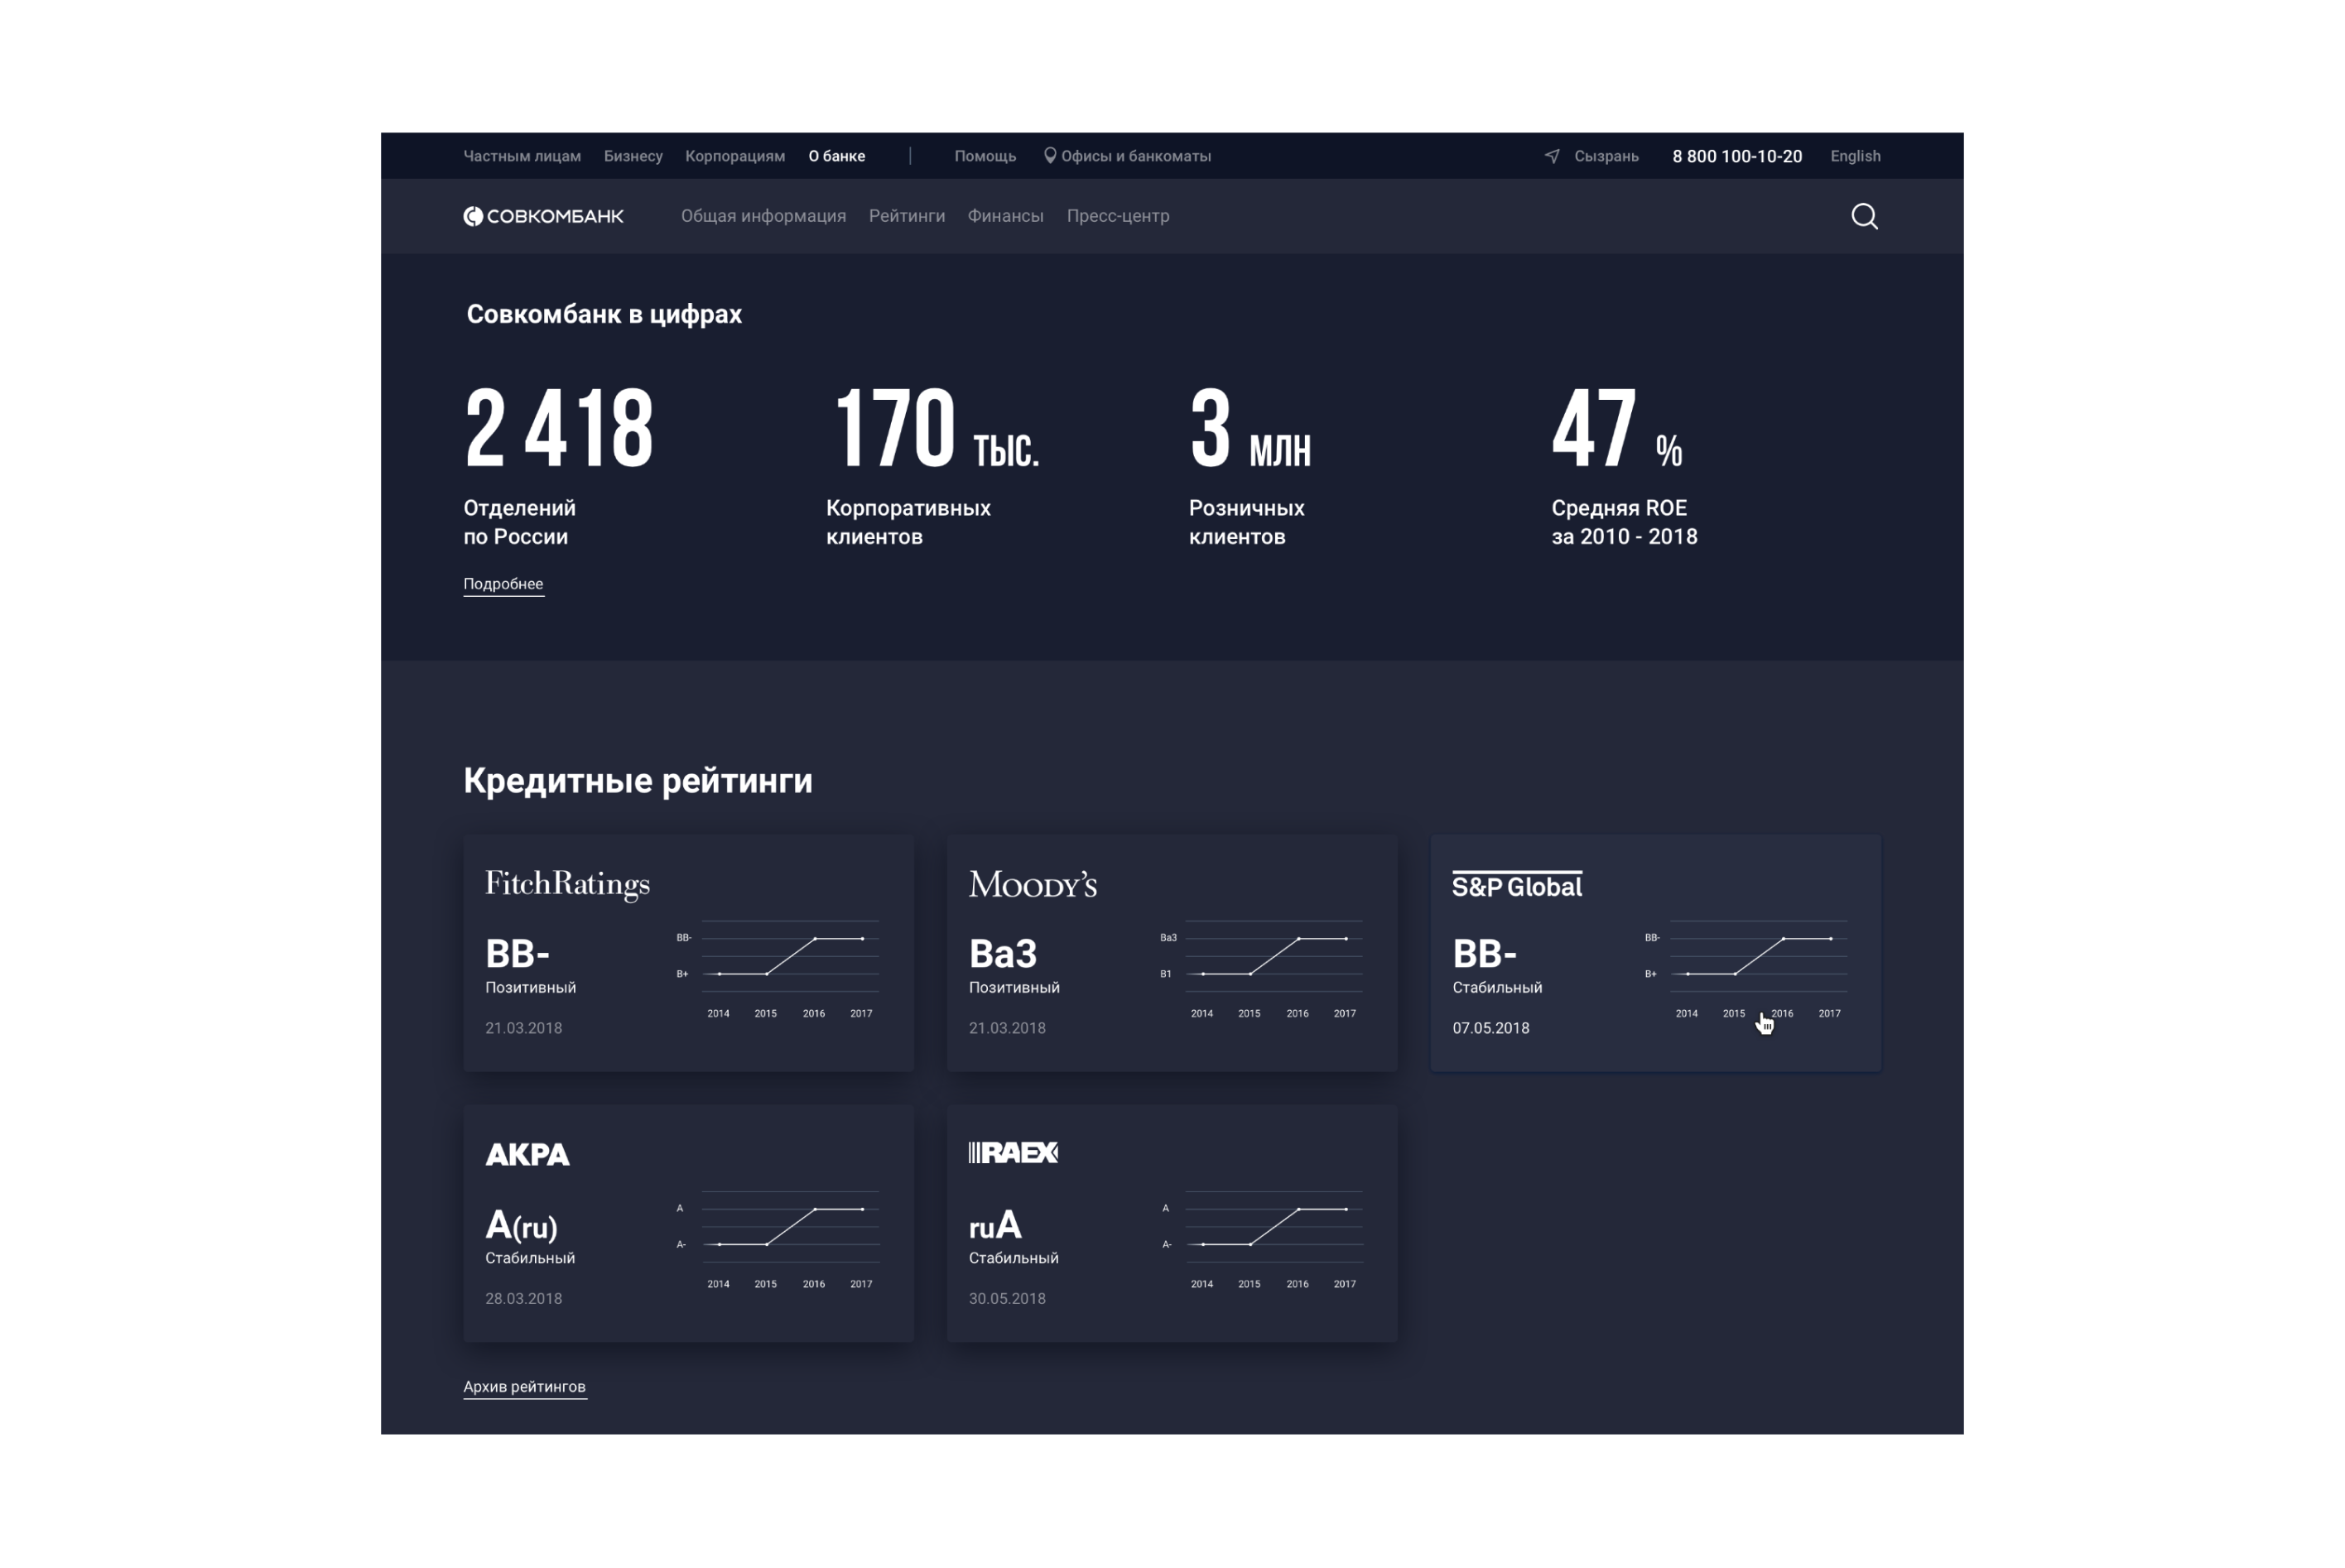Select the О банке top menu item
This screenshot has width=2345, height=1568.
[837, 156]
